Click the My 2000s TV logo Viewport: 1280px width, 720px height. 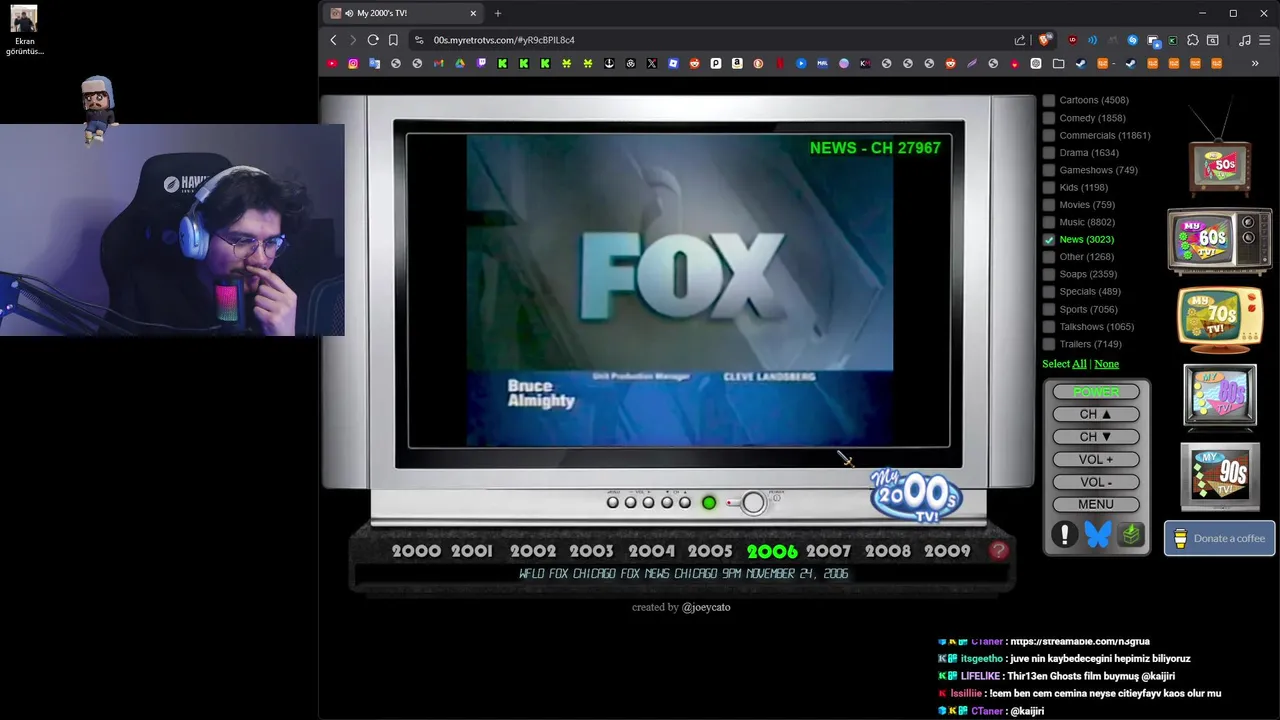pyautogui.click(x=915, y=496)
